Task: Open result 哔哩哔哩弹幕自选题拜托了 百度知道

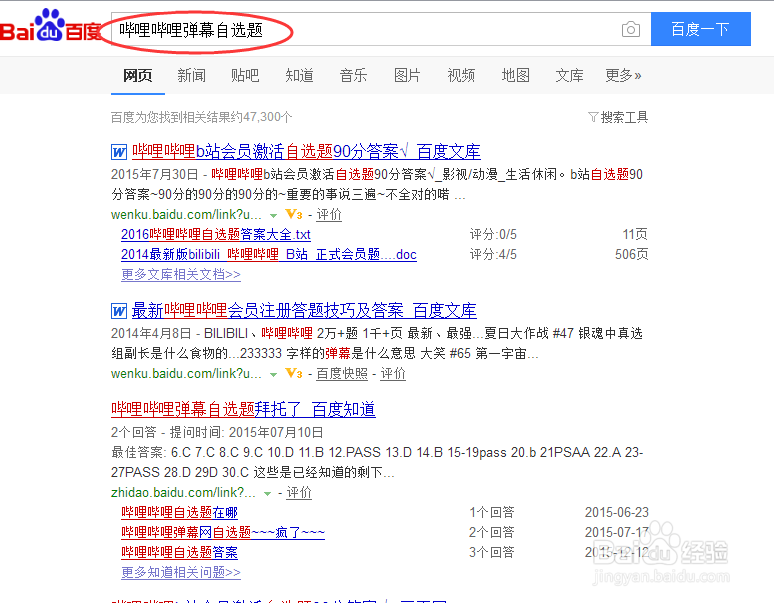Action: (x=243, y=409)
